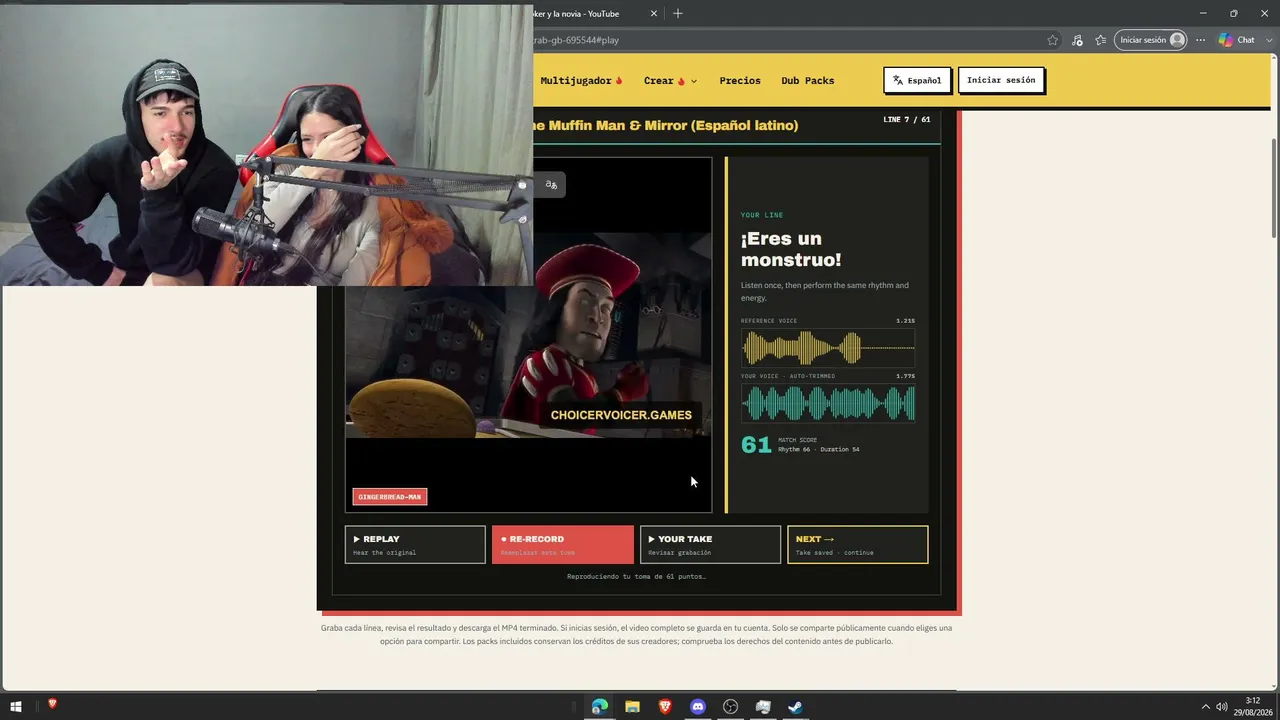Open the taskbar clock and date
The image size is (1280, 720).
tap(1253, 706)
